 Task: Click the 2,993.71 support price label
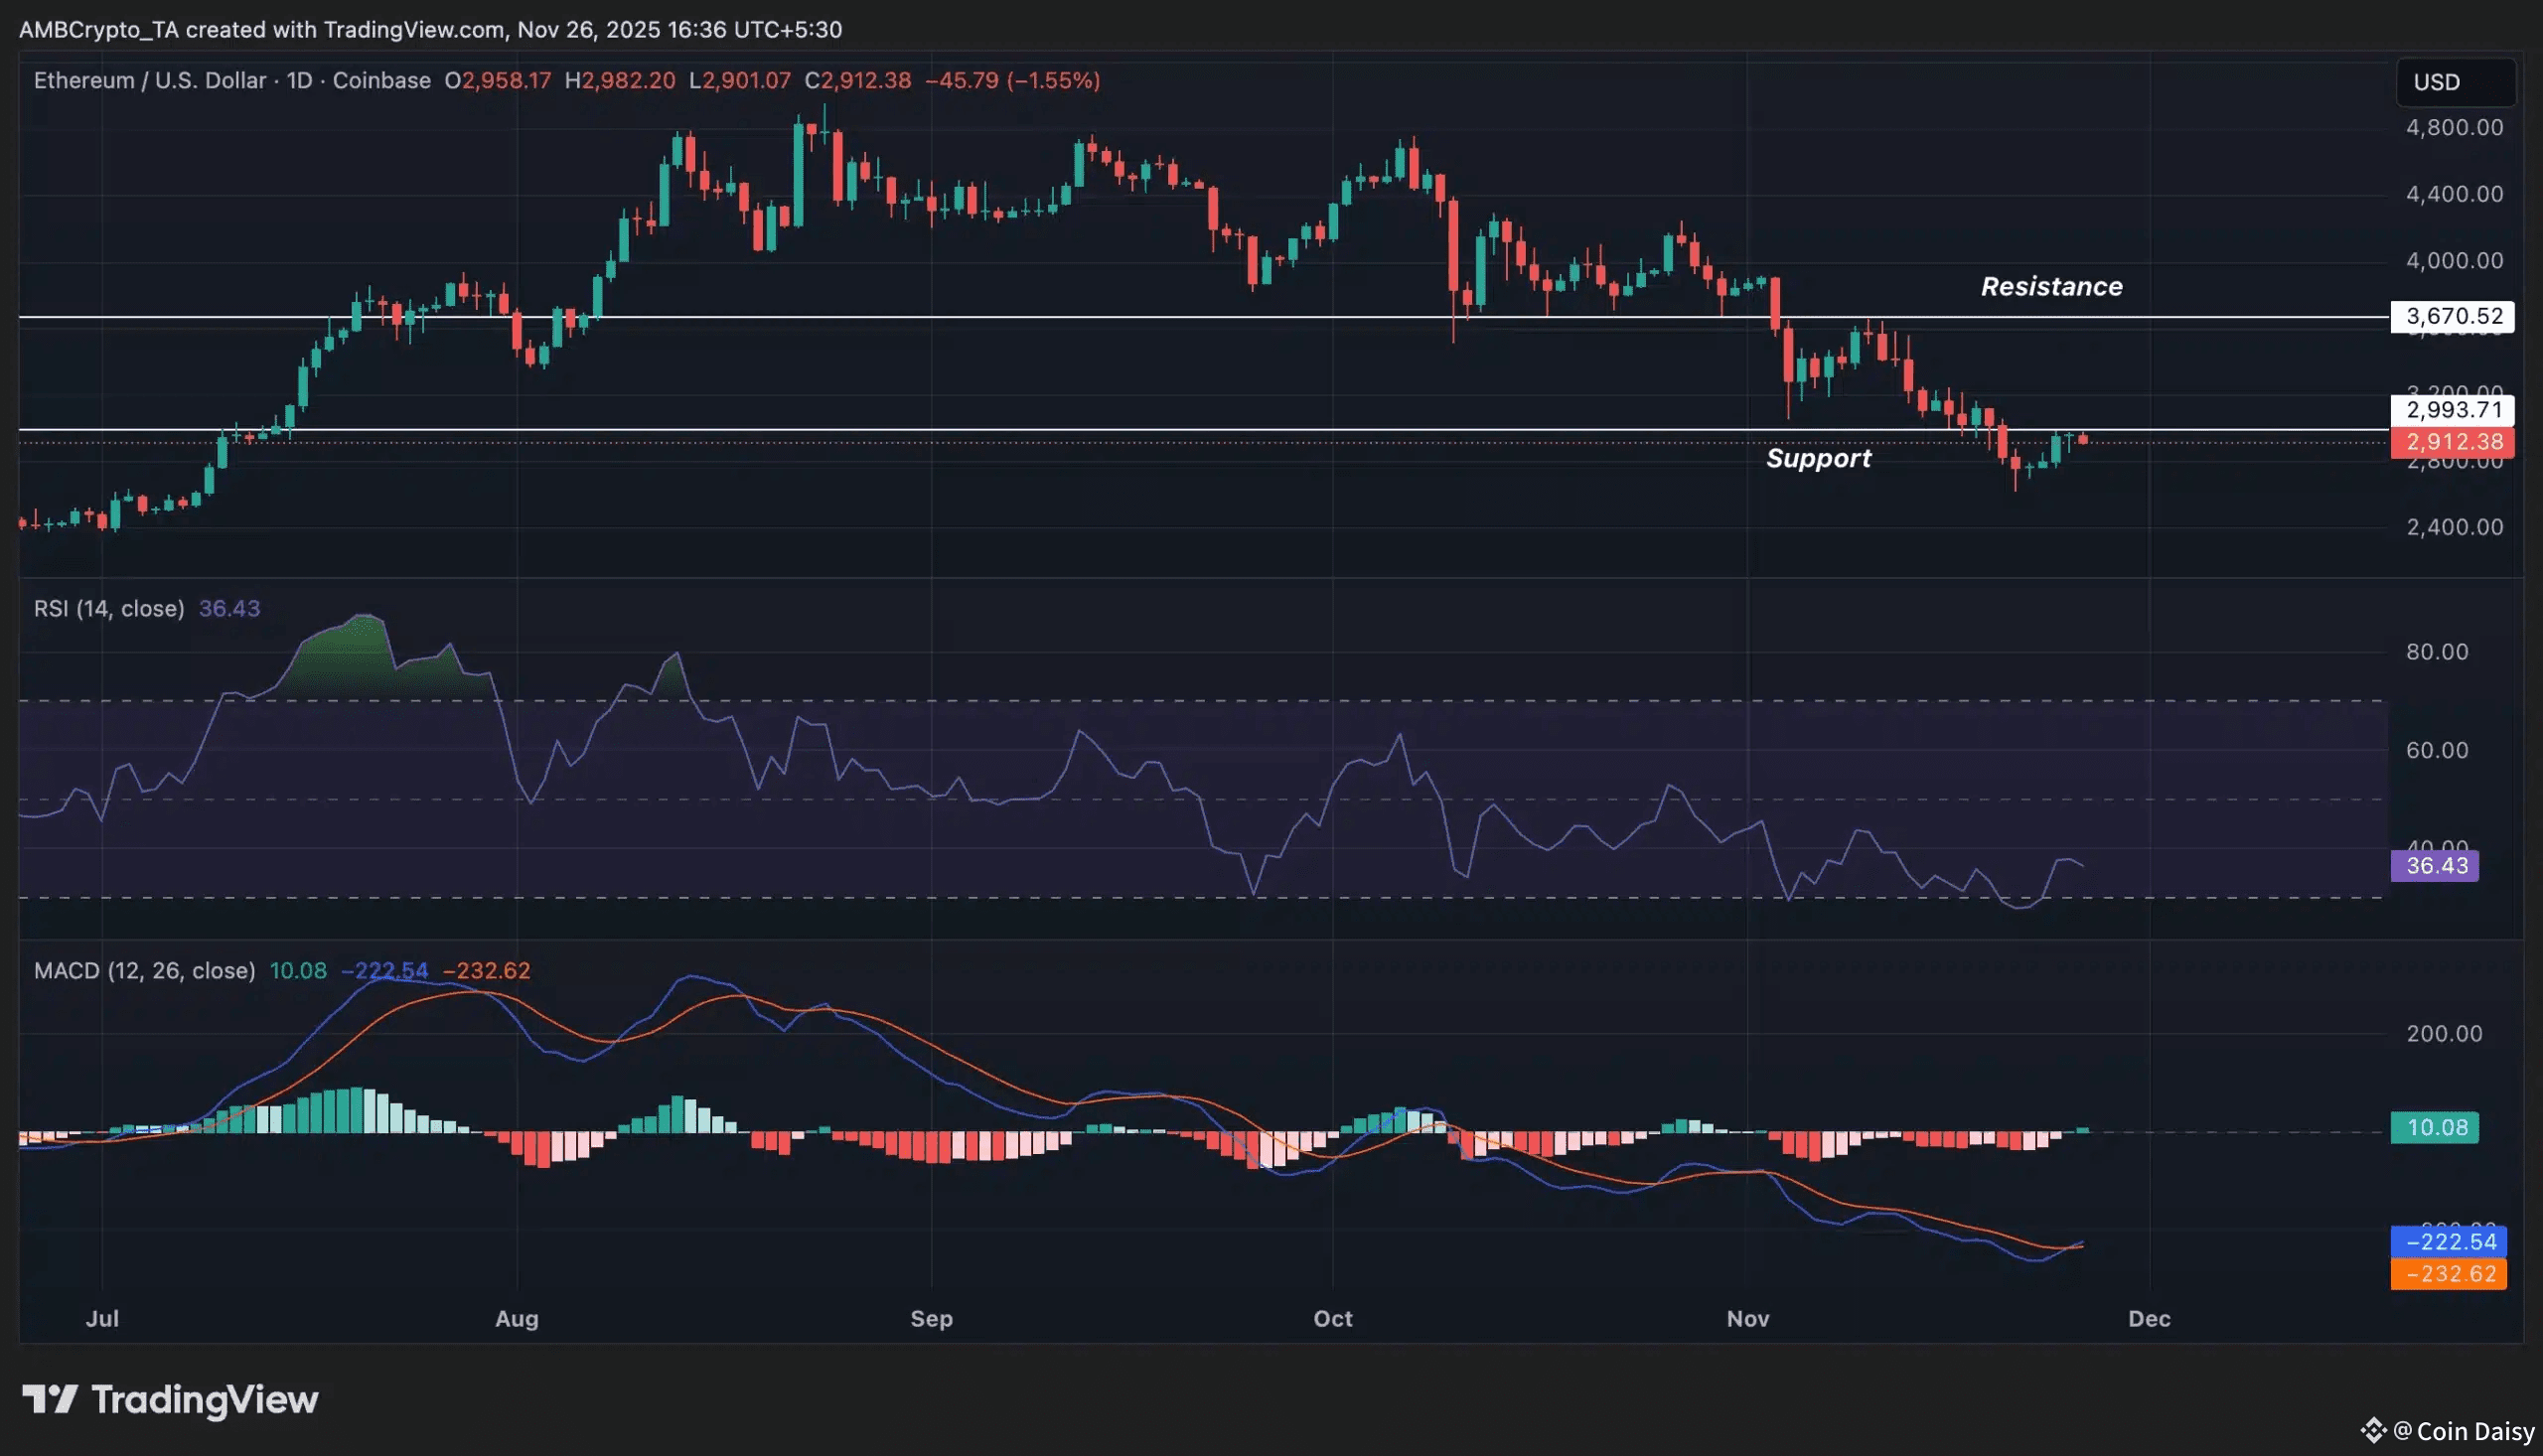[2452, 410]
